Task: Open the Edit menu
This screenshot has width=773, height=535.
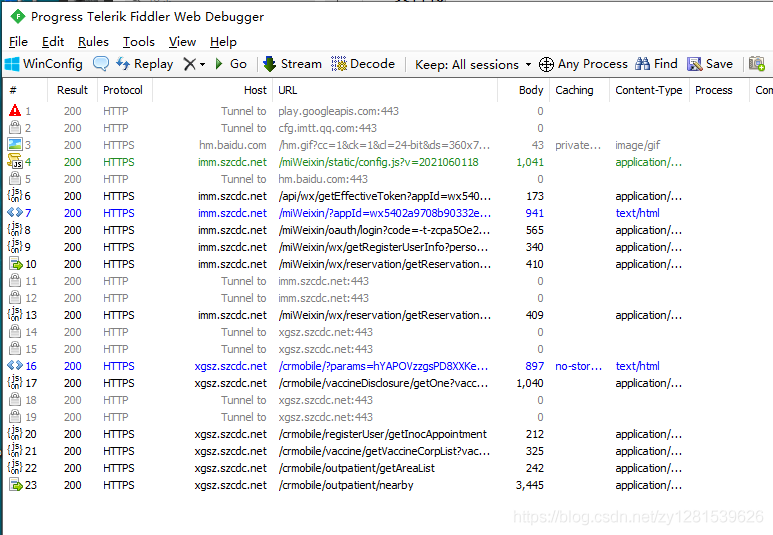Action: pyautogui.click(x=53, y=42)
